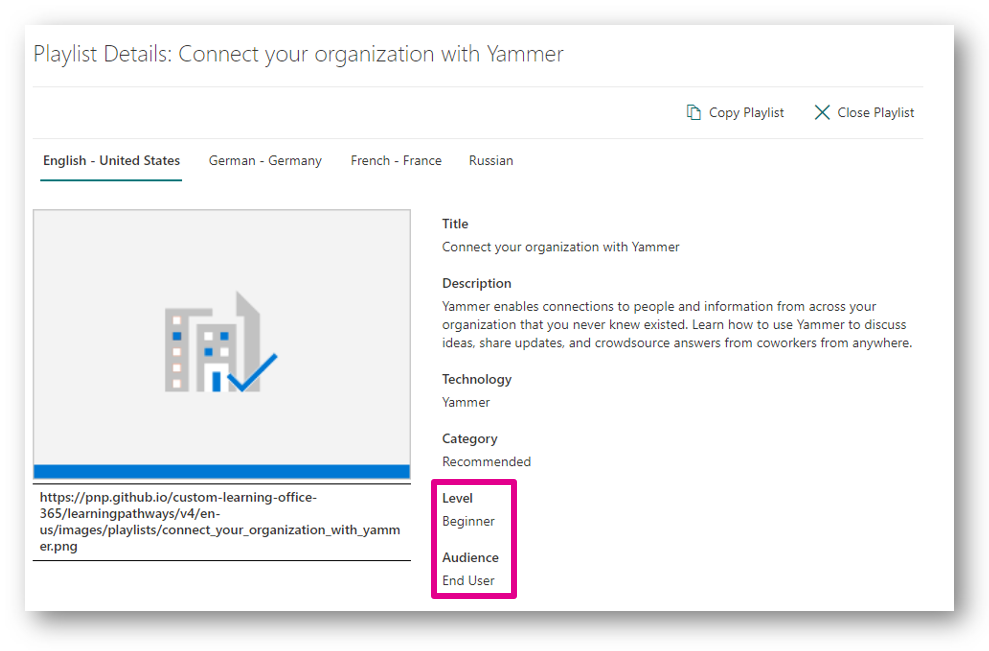Image resolution: width=989 pixels, height=651 pixels.
Task: Click the Technology value 'Yammer'
Action: click(465, 402)
